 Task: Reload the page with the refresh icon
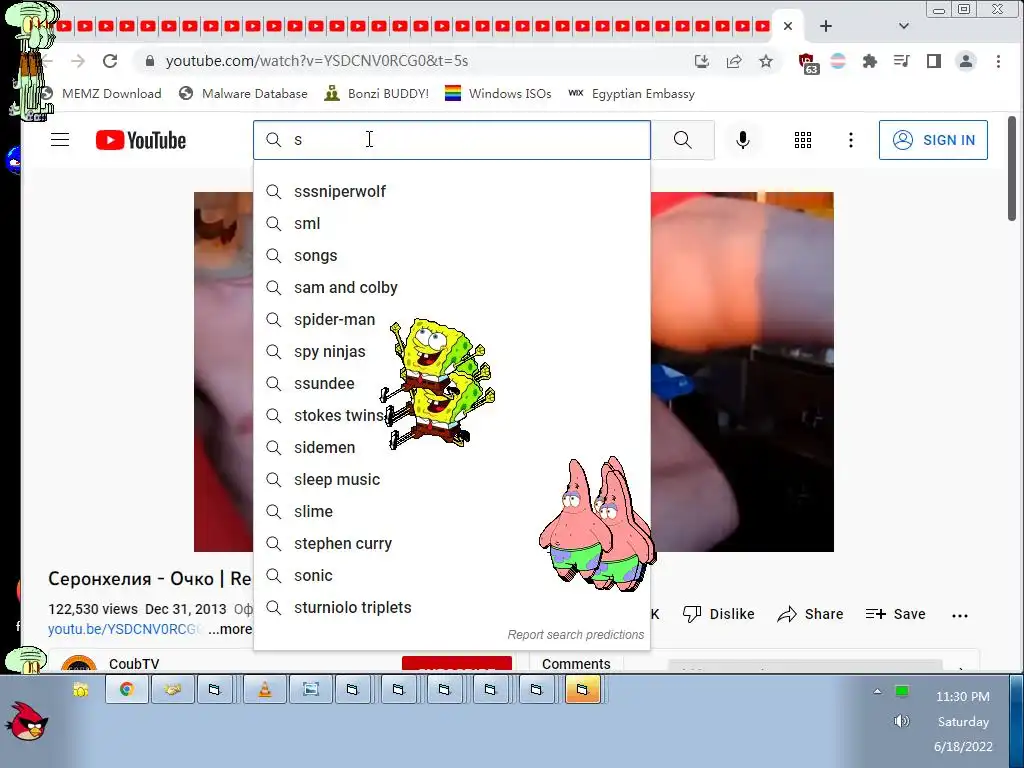pos(110,61)
